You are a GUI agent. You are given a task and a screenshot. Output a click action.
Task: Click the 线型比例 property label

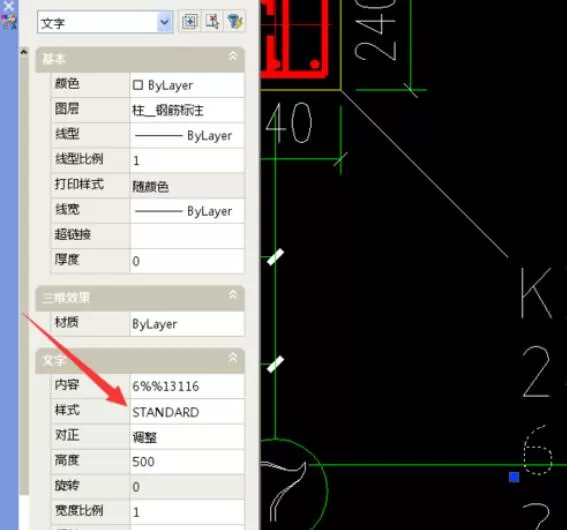click(x=79, y=159)
